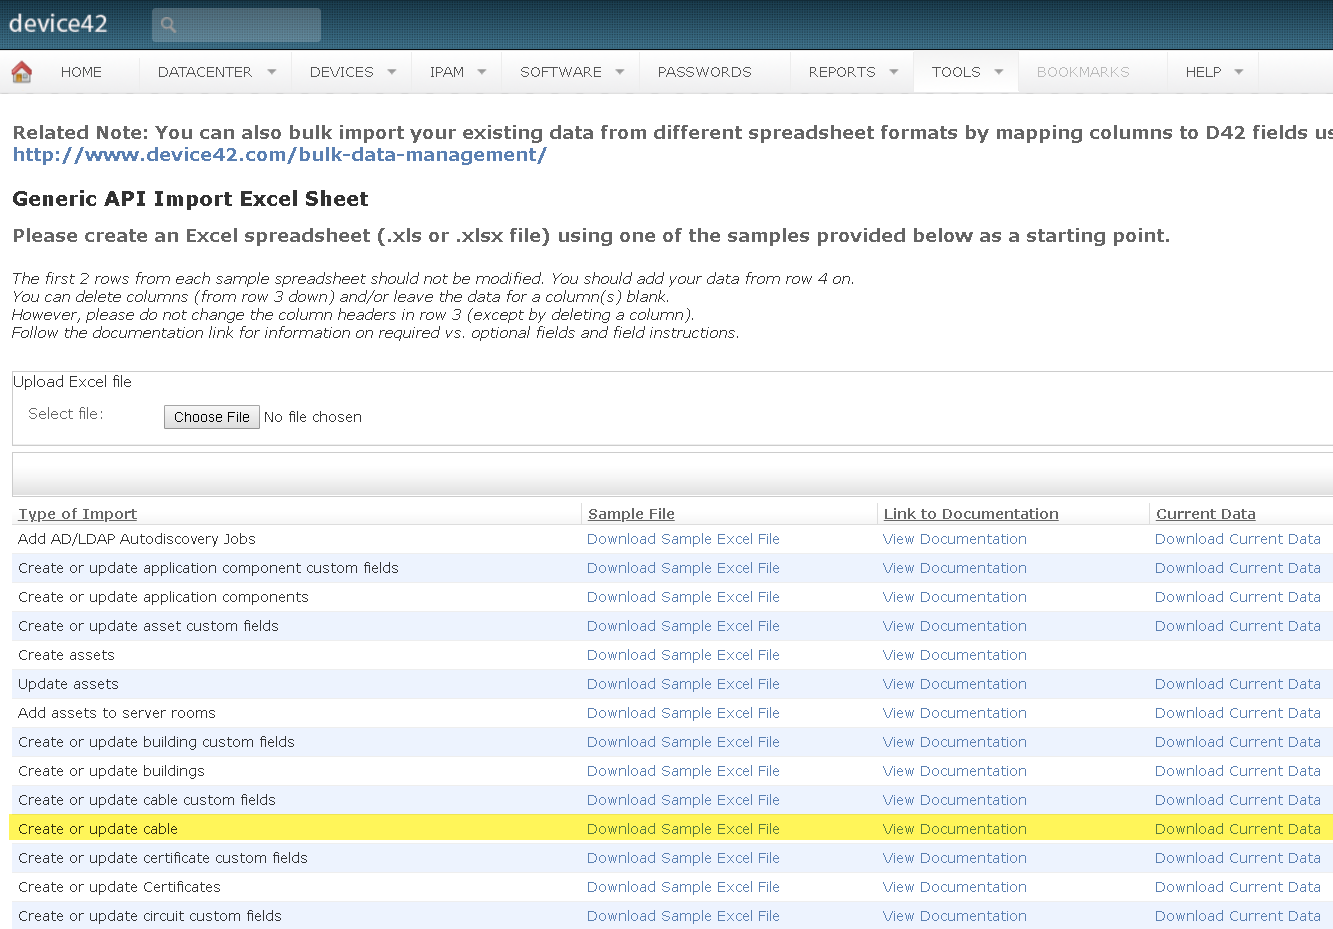1333x929 pixels.
Task: Download current data for Update assets
Action: click(x=1237, y=684)
